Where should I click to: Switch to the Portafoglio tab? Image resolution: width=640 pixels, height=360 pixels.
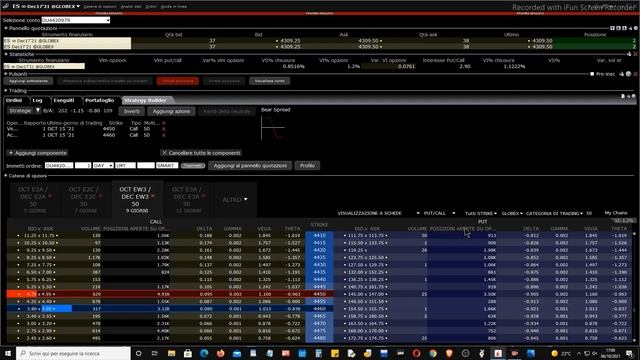click(x=100, y=100)
